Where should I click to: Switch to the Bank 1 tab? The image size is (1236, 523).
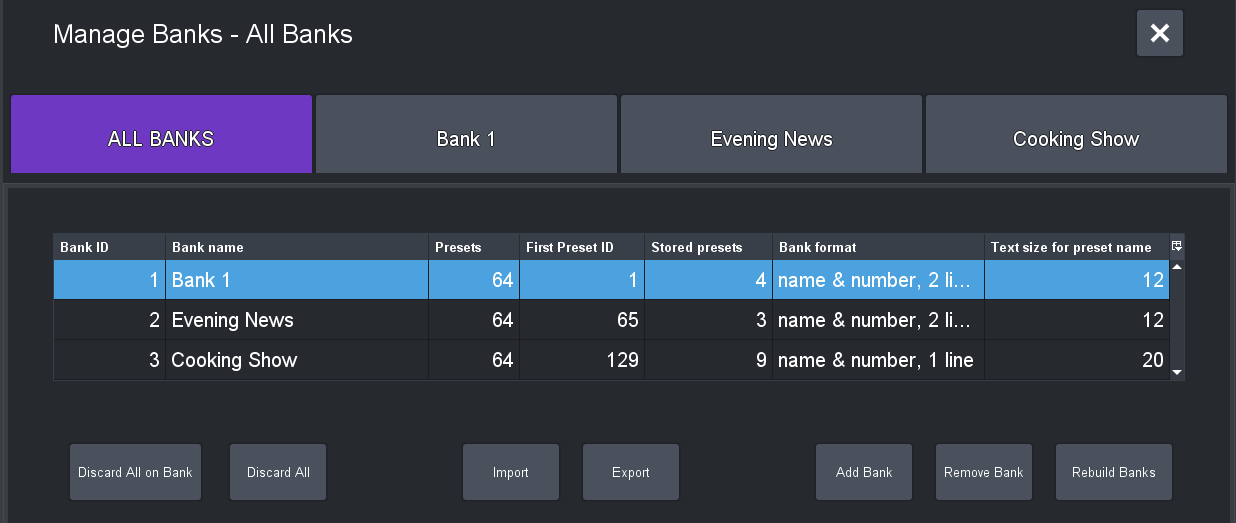466,135
